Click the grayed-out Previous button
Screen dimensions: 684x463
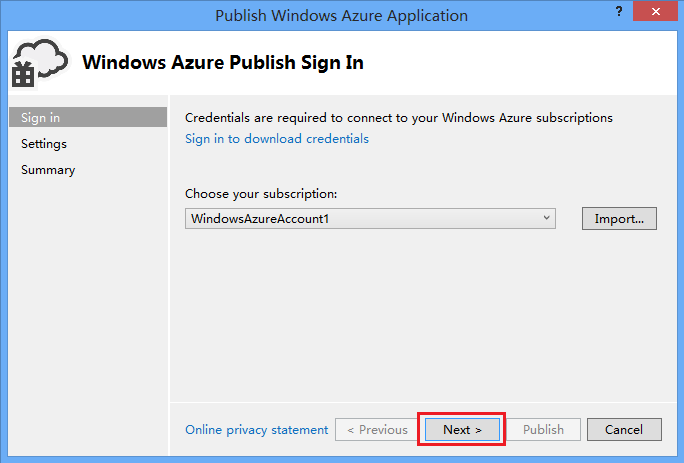point(377,430)
